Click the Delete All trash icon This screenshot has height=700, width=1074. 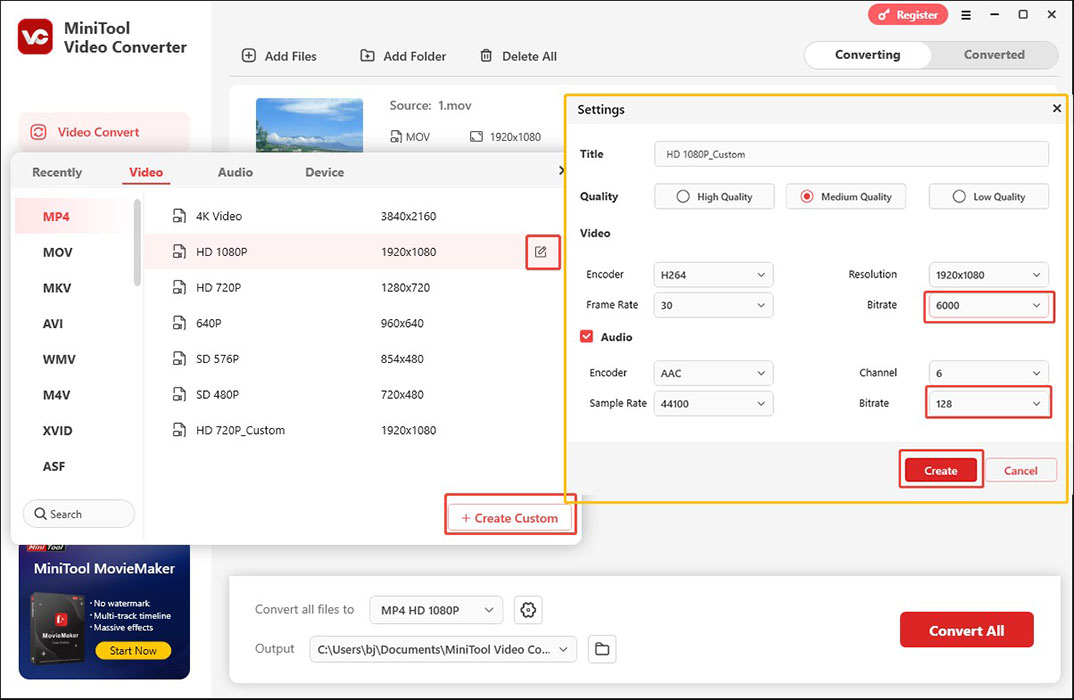(x=486, y=55)
